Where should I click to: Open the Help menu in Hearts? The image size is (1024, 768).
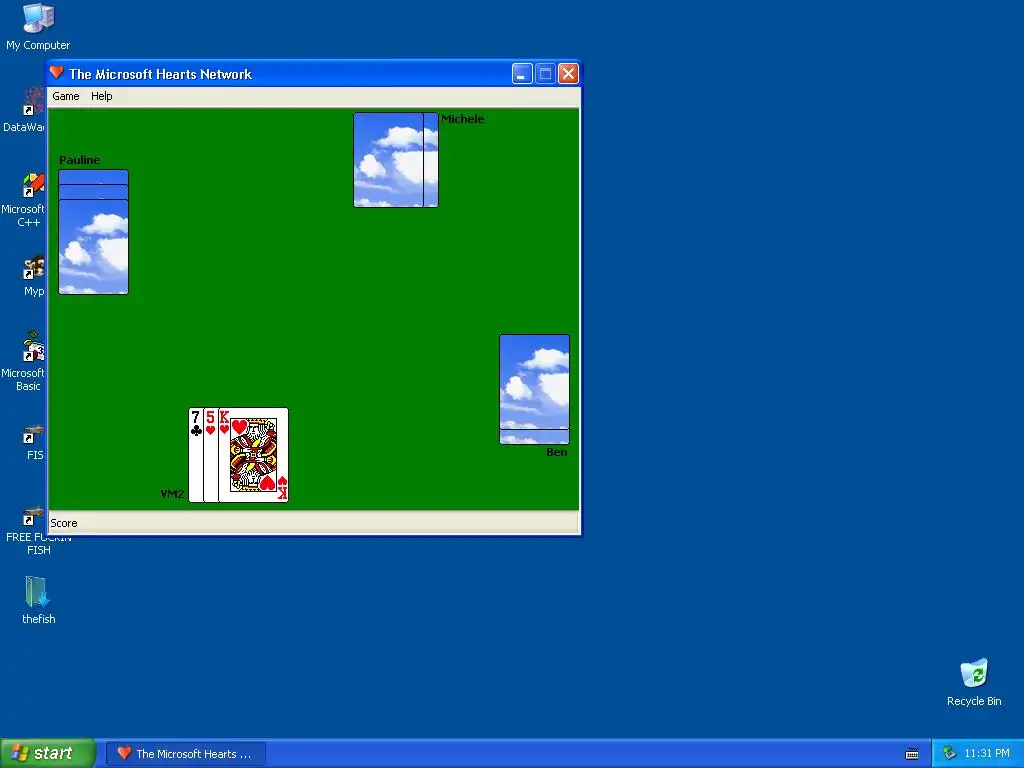[x=101, y=96]
